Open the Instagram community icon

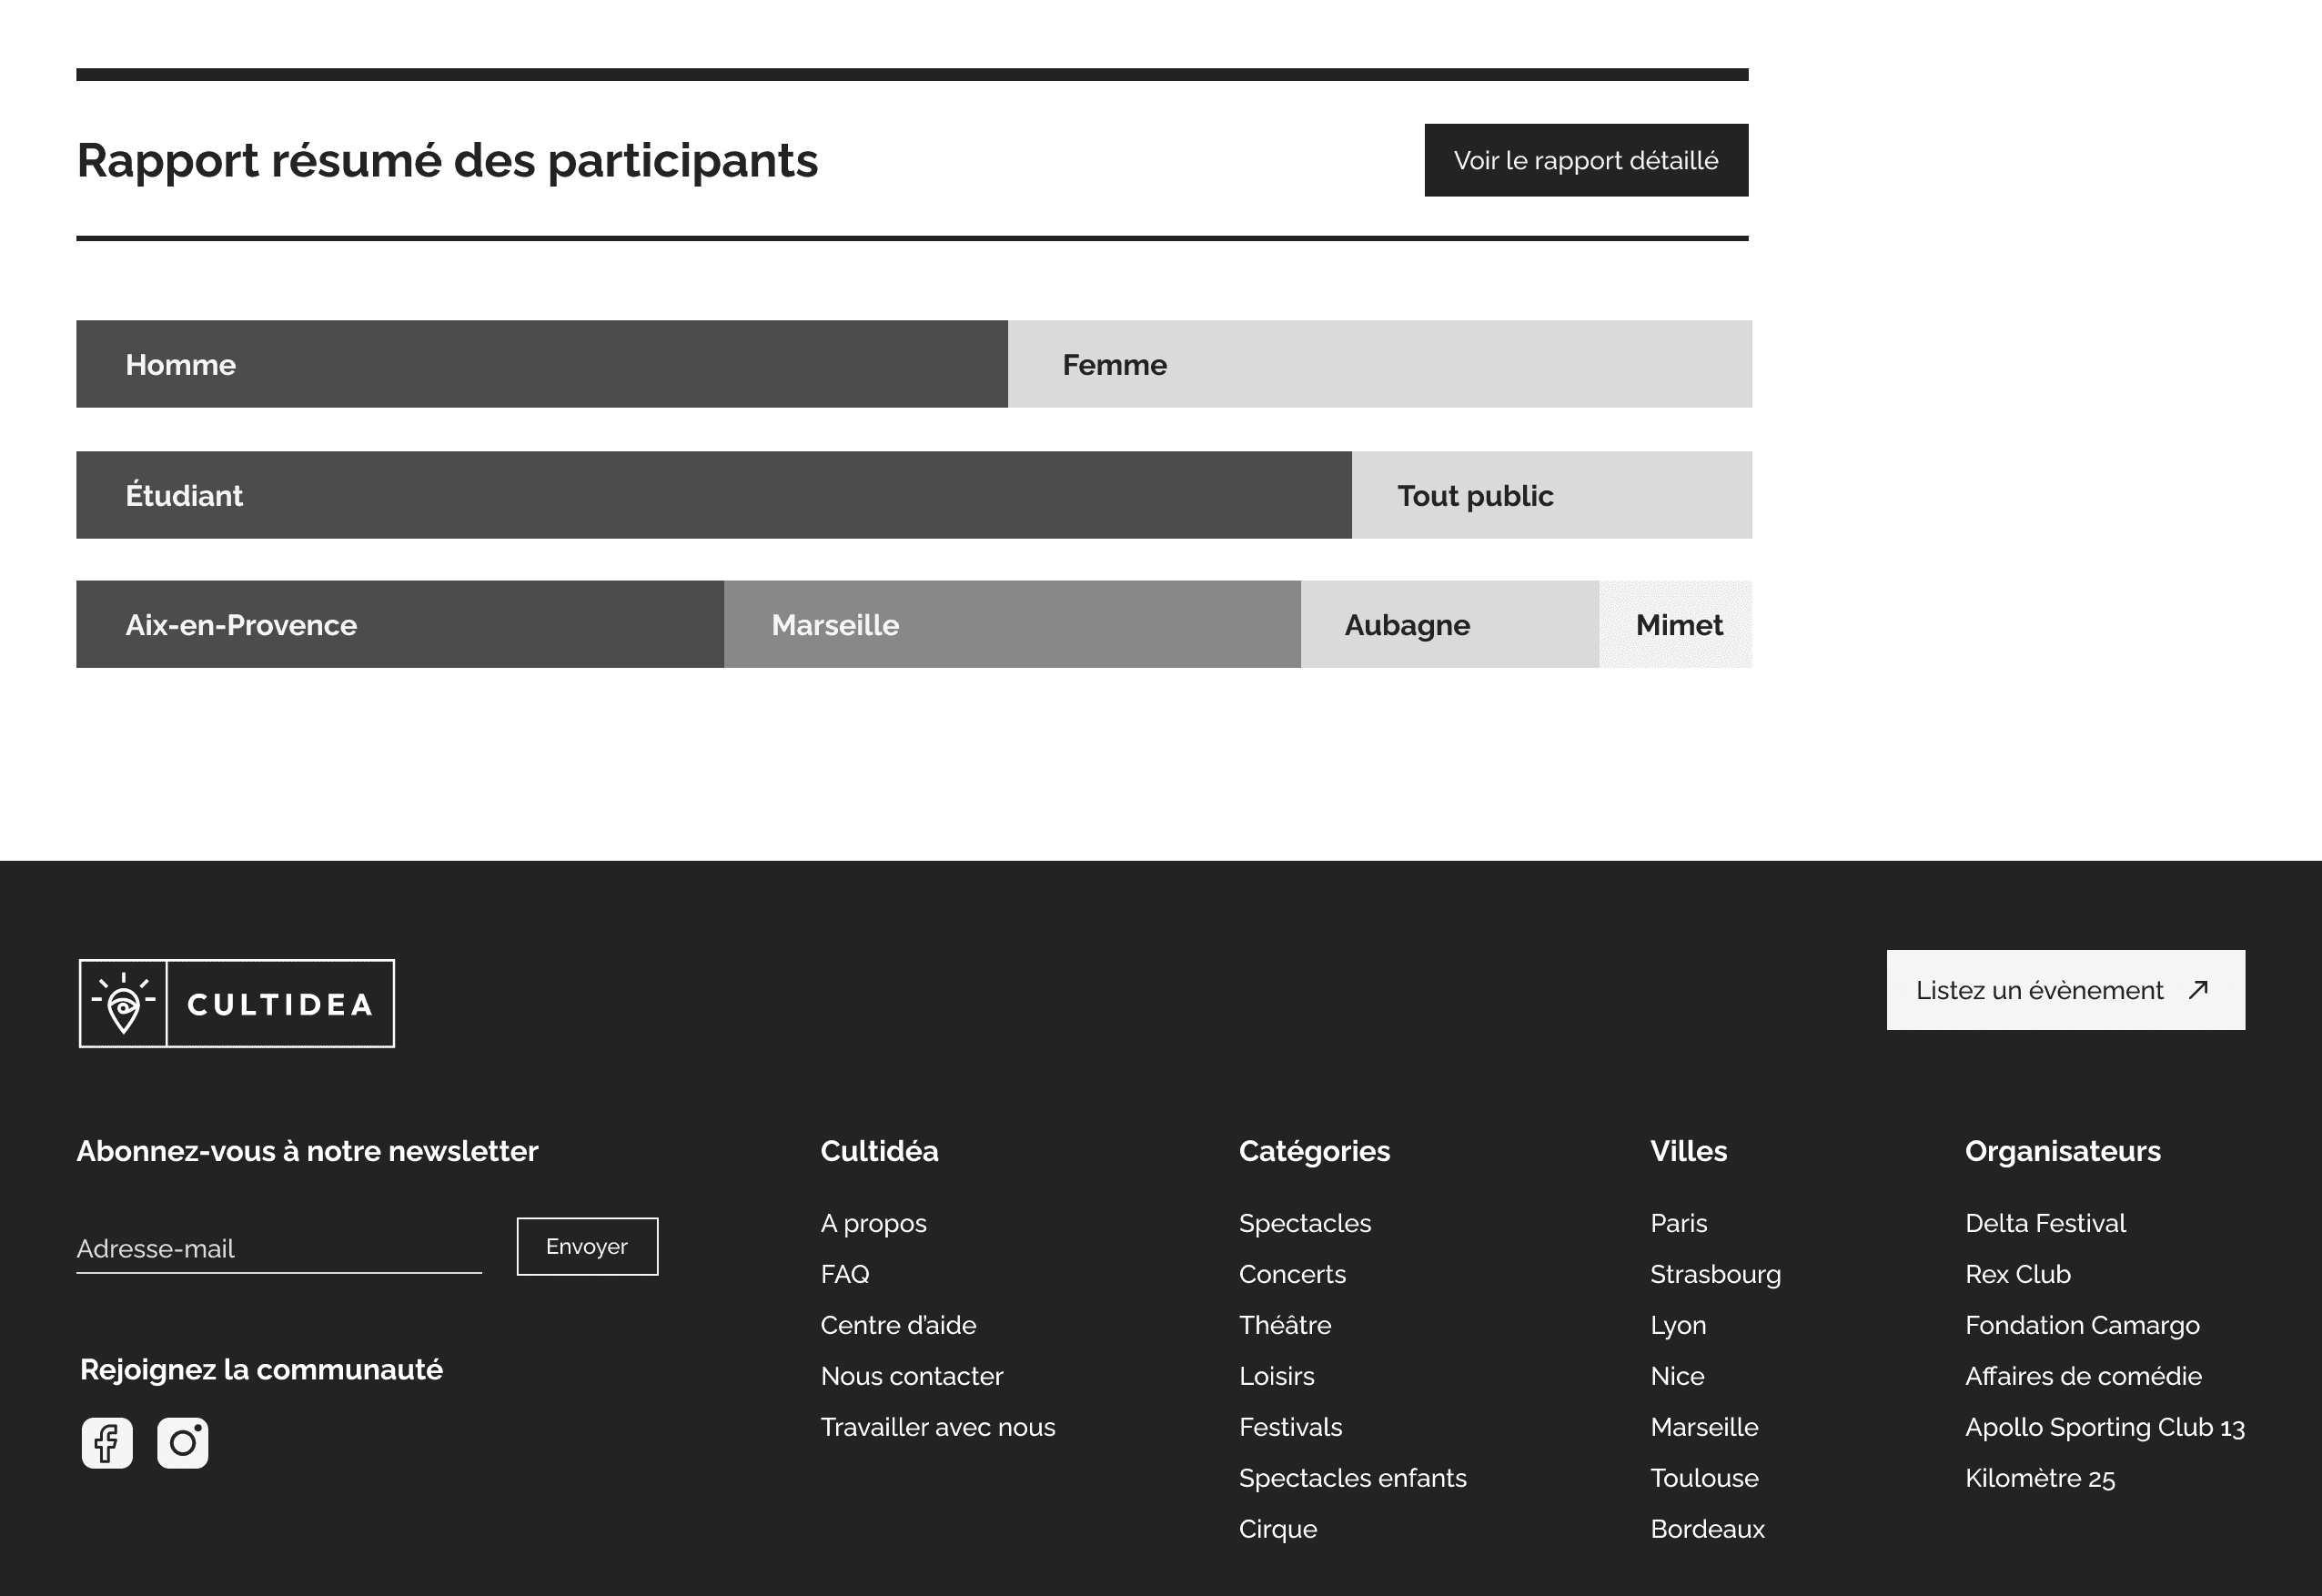[183, 1443]
